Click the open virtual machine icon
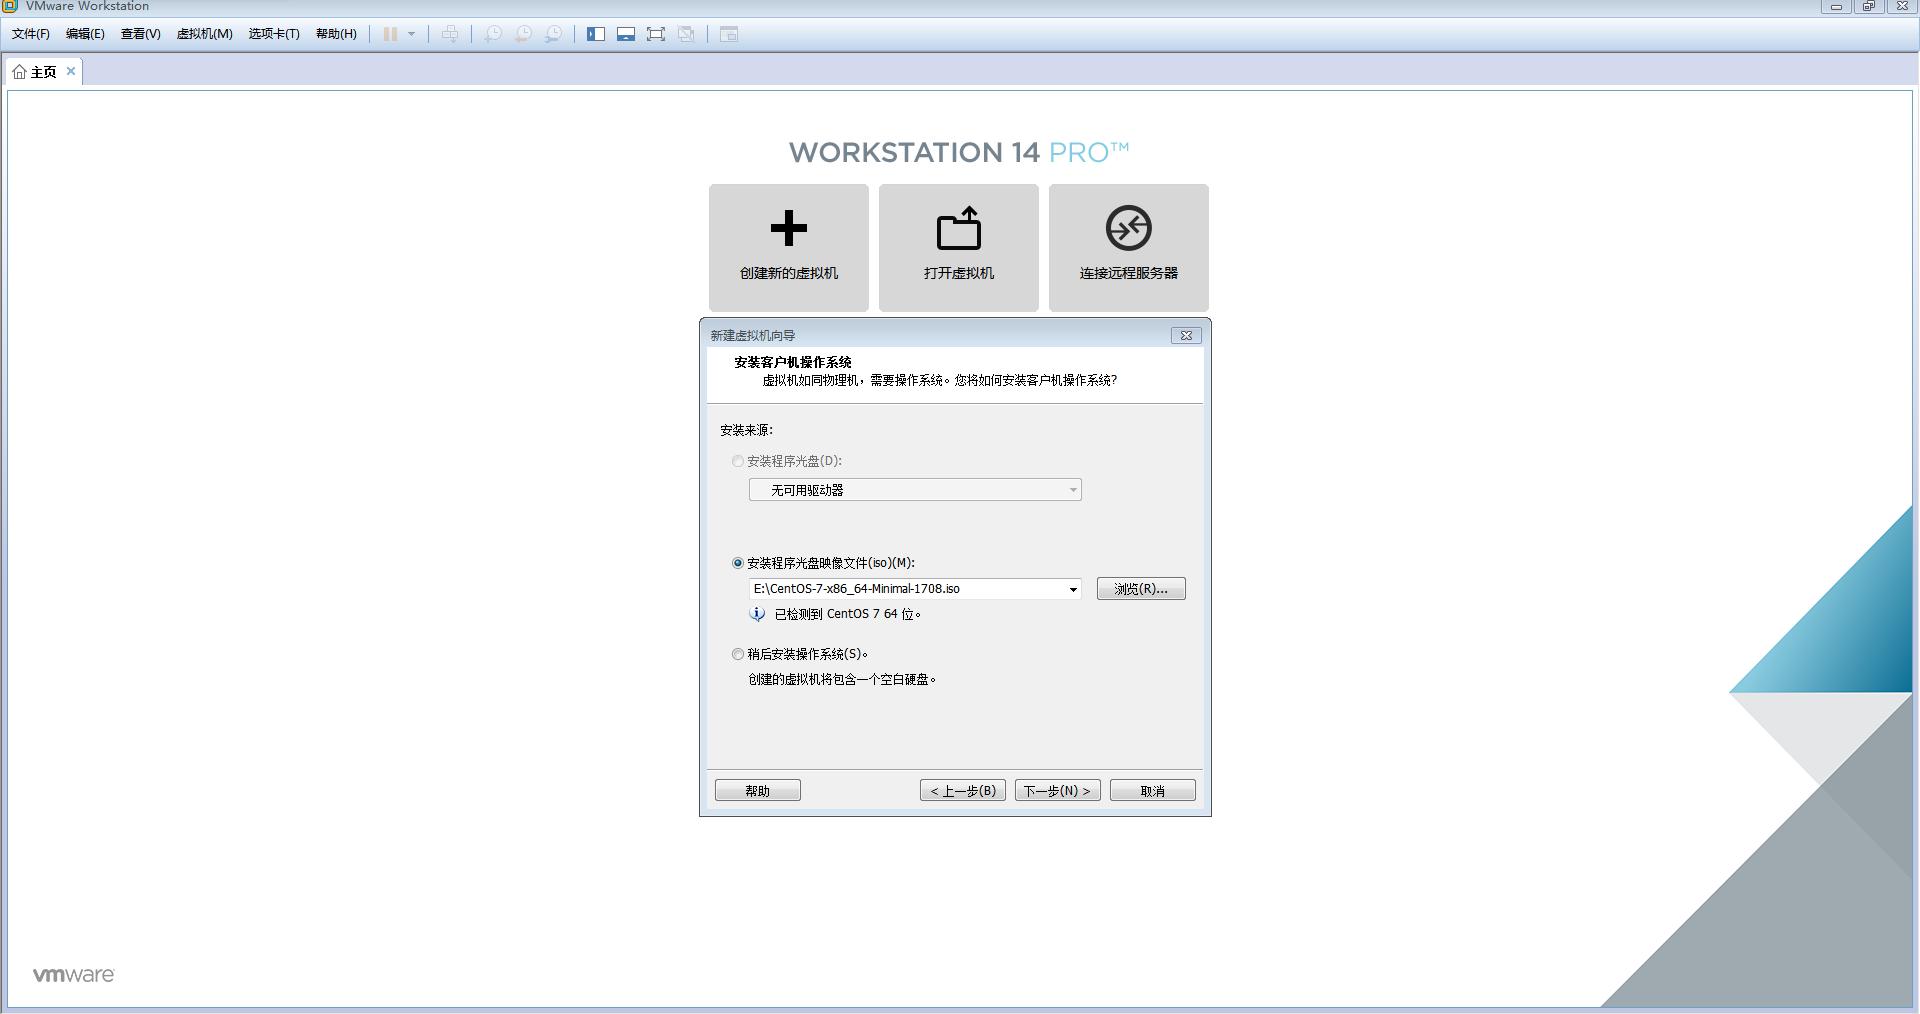The width and height of the screenshot is (1920, 1014). pos(958,228)
